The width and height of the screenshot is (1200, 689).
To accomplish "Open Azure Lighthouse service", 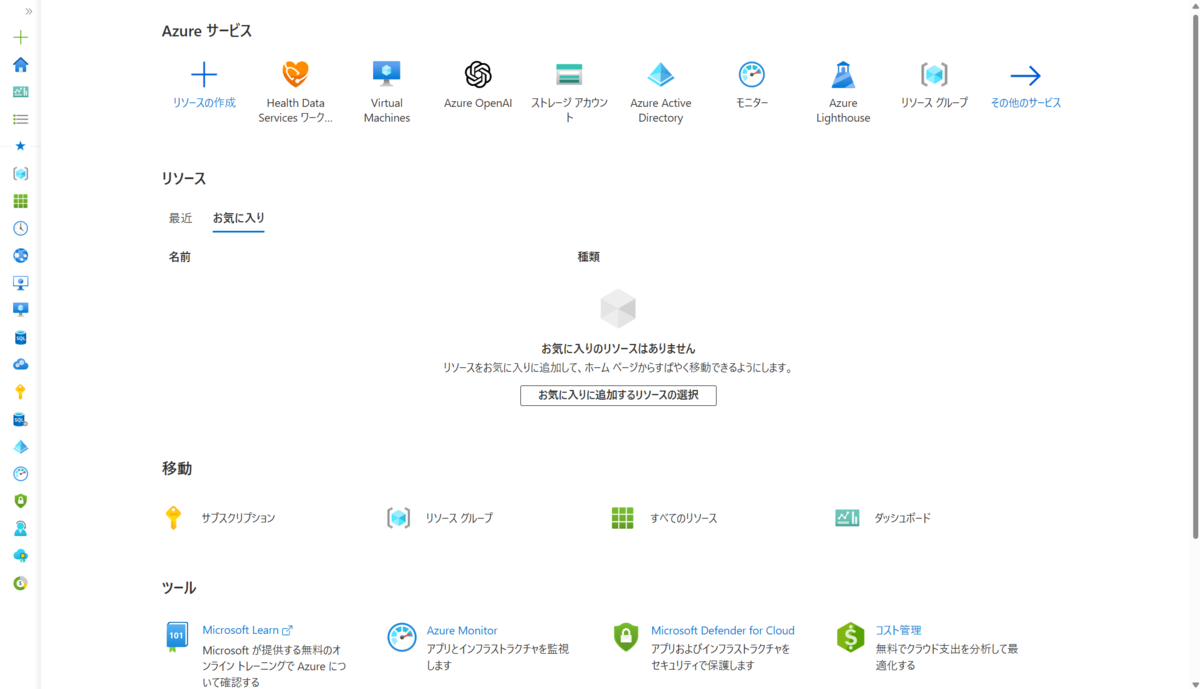I will (843, 92).
